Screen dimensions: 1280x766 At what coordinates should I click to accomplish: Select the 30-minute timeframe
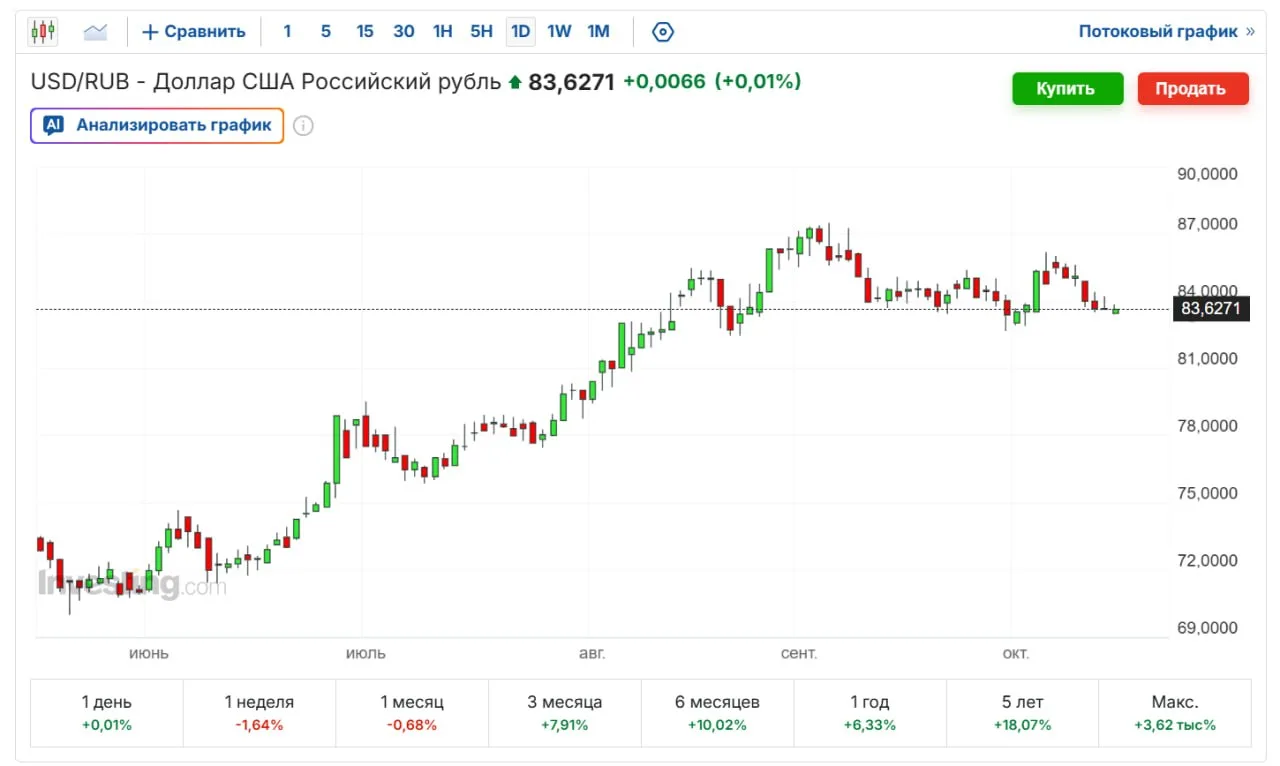click(404, 32)
